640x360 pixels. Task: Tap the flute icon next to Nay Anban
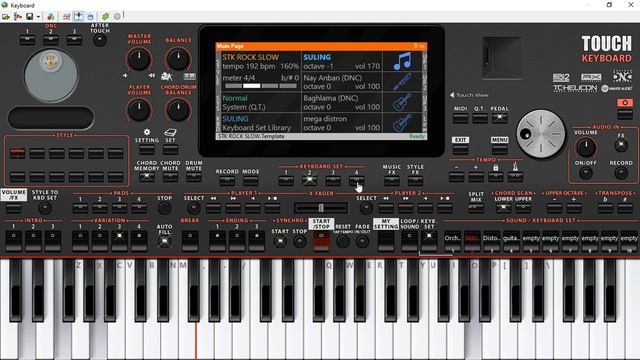[402, 82]
